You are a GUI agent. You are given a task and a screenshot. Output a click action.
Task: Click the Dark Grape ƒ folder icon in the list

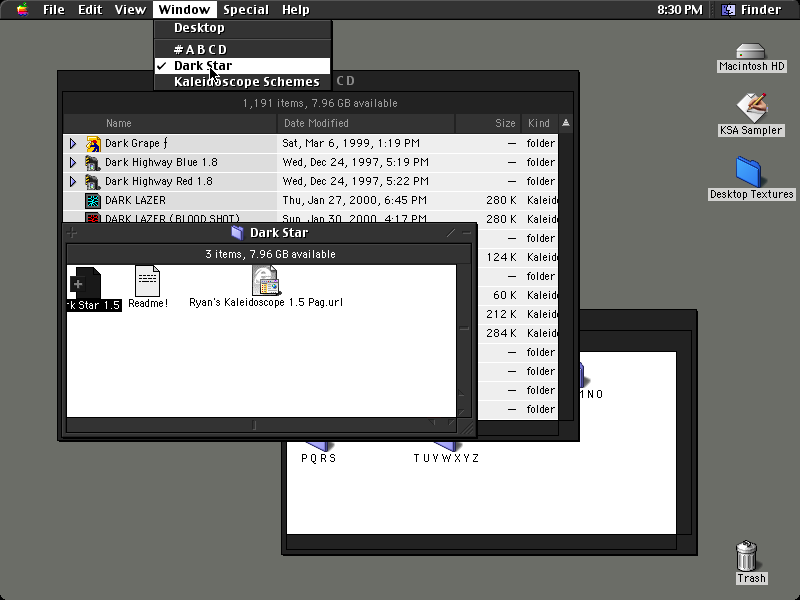click(93, 144)
